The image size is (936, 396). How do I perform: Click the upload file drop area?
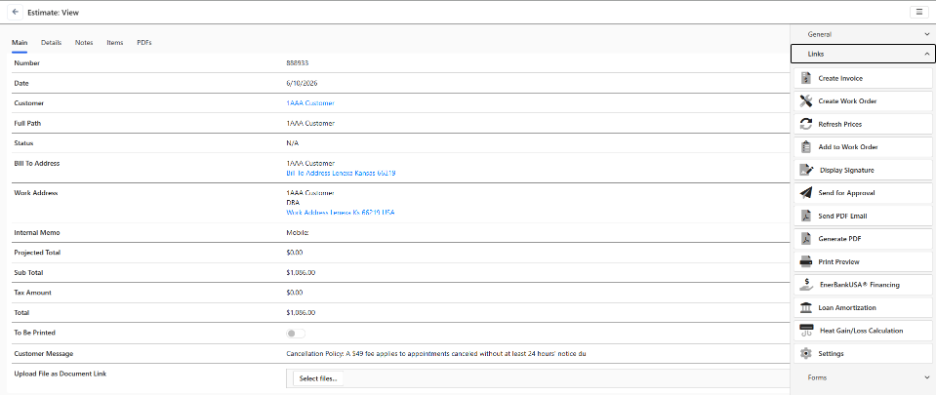(538, 379)
